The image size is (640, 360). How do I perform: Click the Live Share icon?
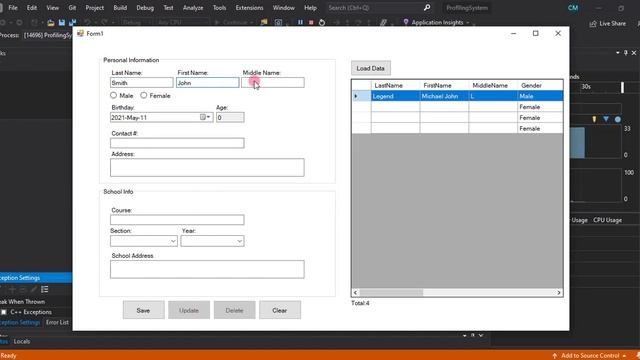(593, 24)
